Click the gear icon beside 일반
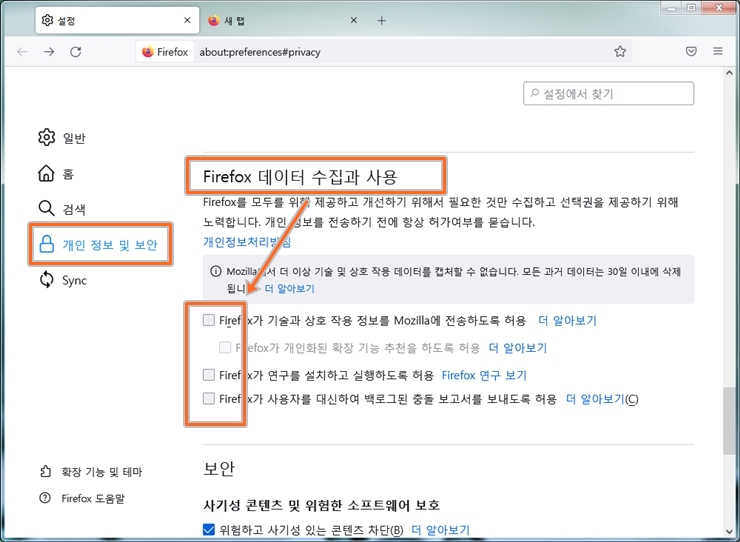 point(46,137)
